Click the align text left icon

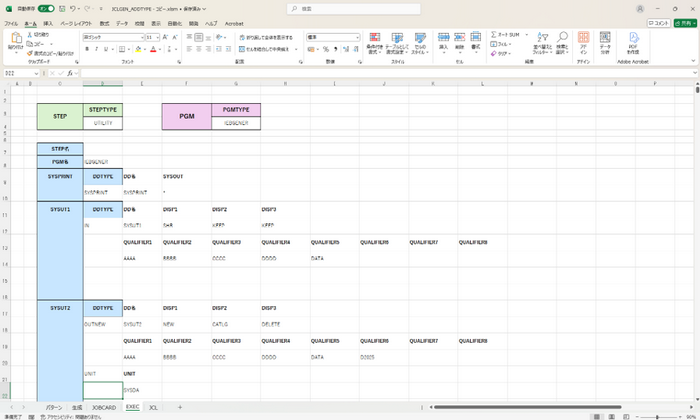pyautogui.click(x=189, y=49)
